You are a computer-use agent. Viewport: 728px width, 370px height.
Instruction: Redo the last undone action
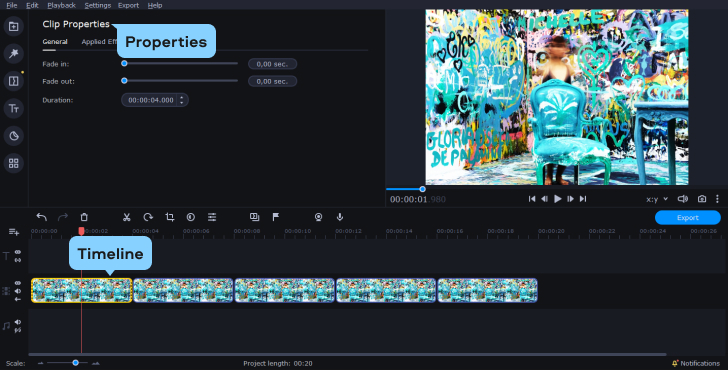[x=63, y=217]
